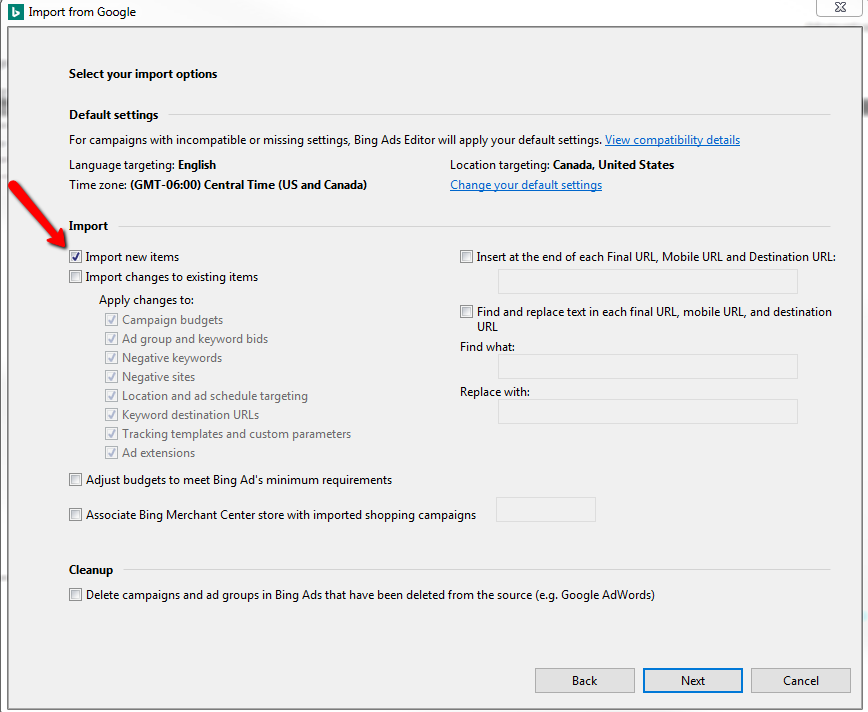Click the 'Apply changes to:' label
Viewport: 868px width, 712px height.
pyautogui.click(x=146, y=300)
